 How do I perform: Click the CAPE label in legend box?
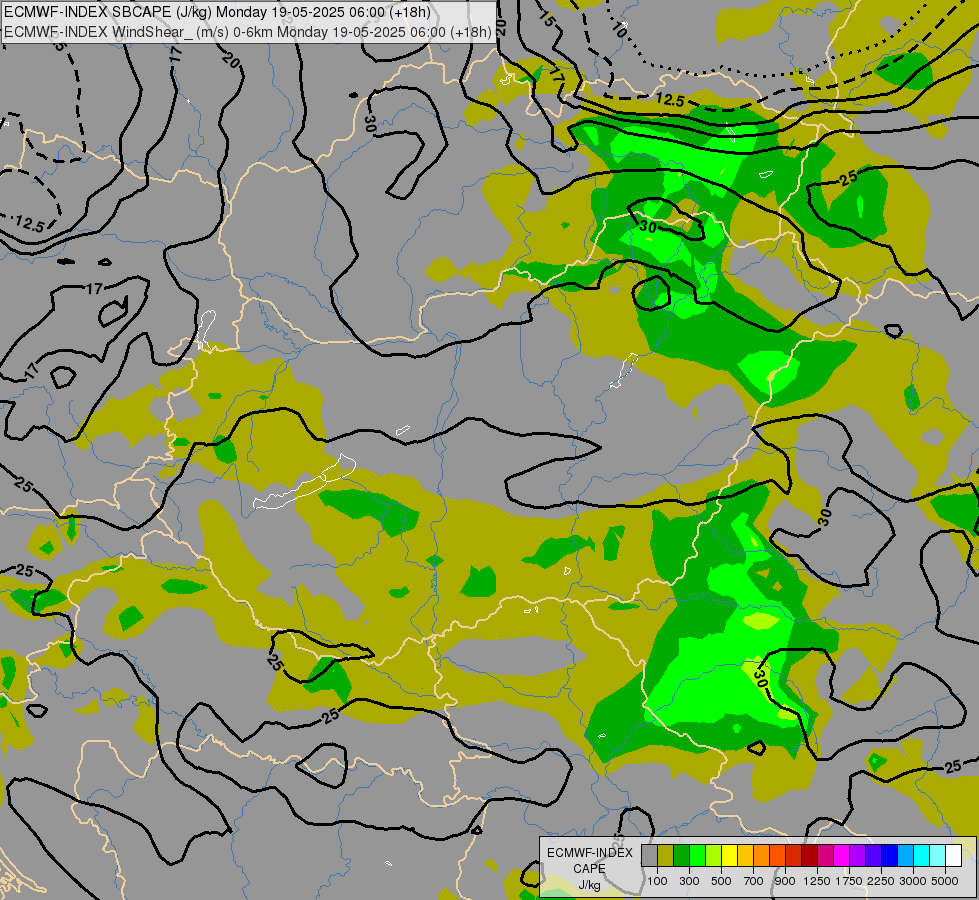[x=589, y=869]
